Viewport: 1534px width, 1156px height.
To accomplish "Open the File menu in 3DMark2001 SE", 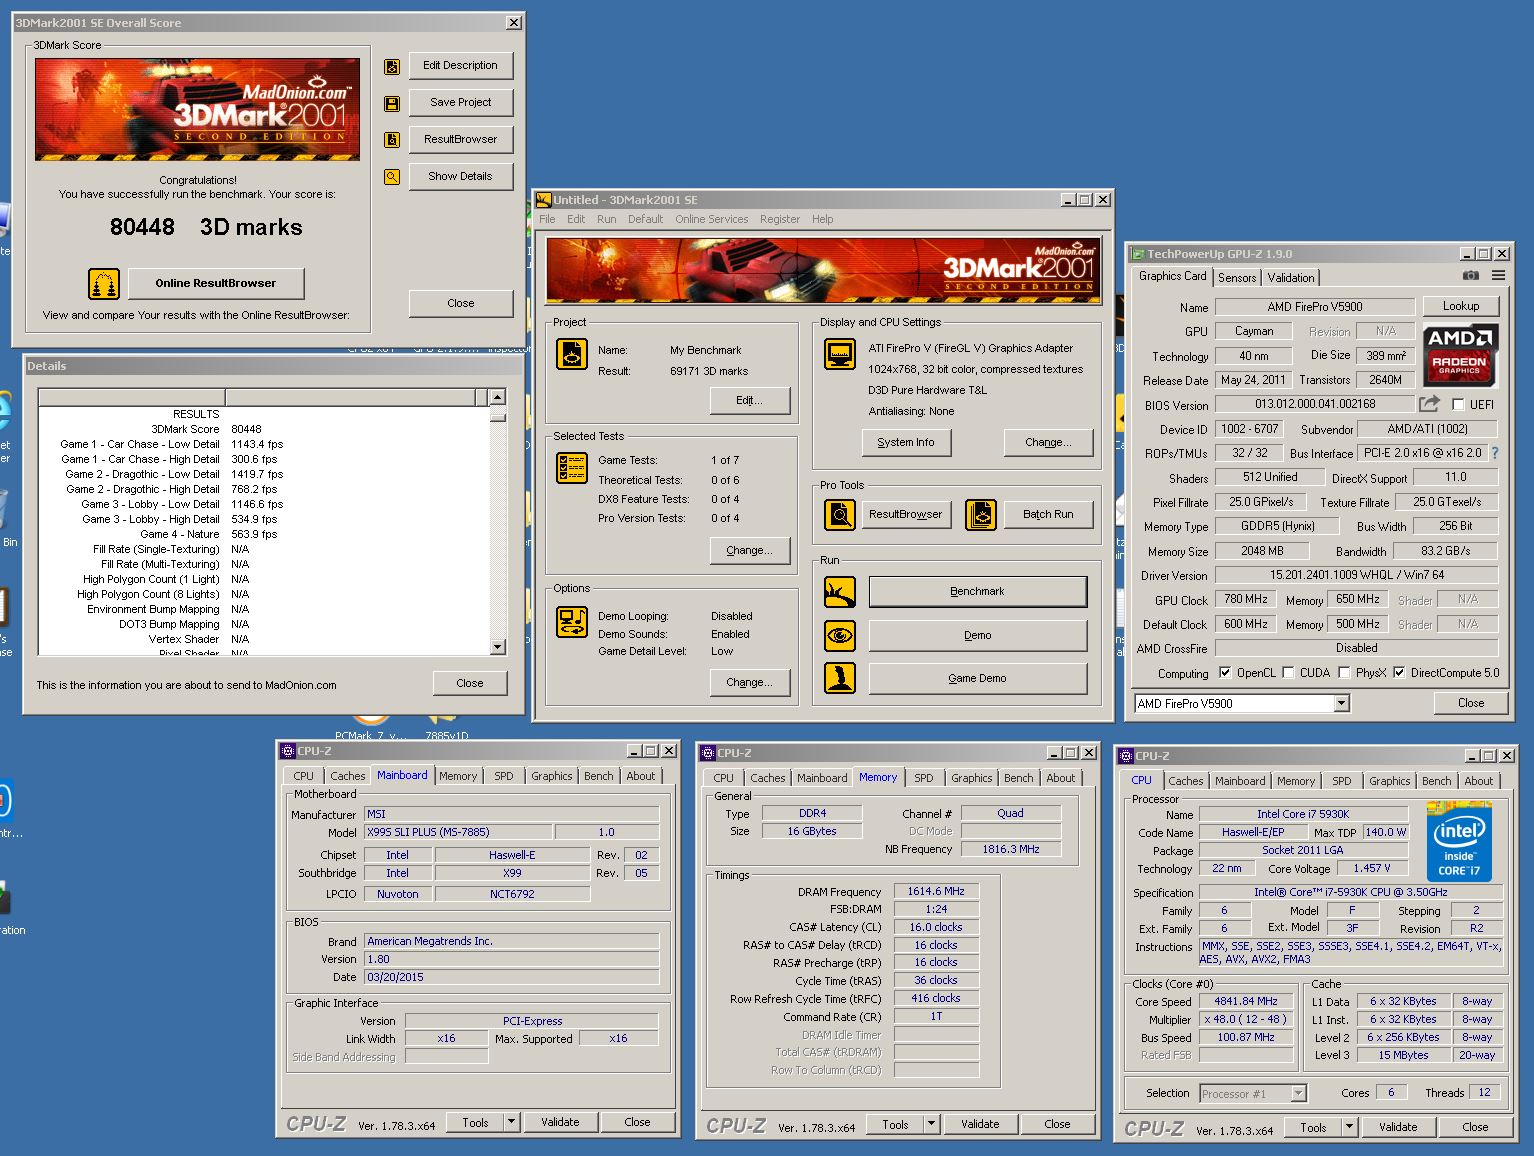I will 547,219.
